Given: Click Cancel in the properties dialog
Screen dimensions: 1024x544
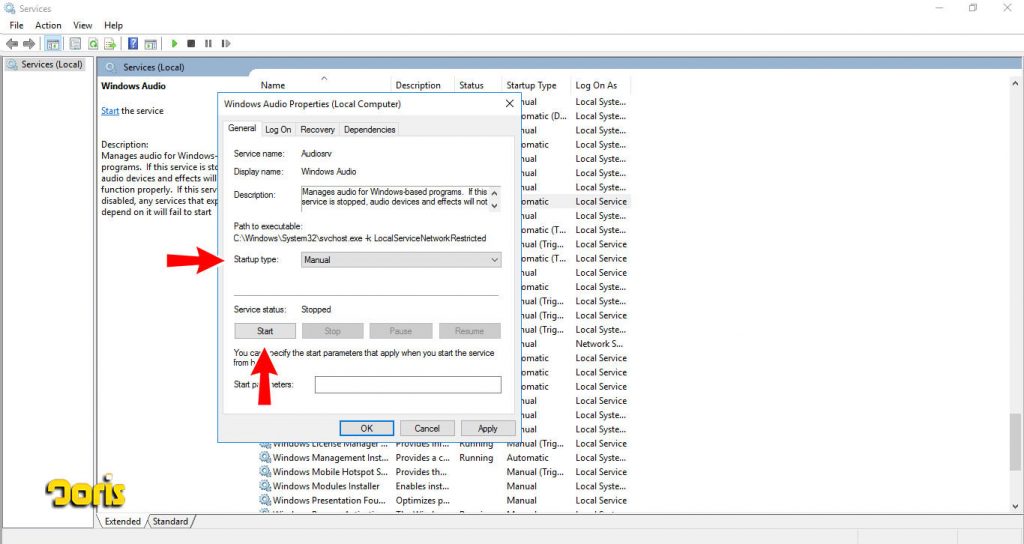Looking at the screenshot, I should click(427, 428).
